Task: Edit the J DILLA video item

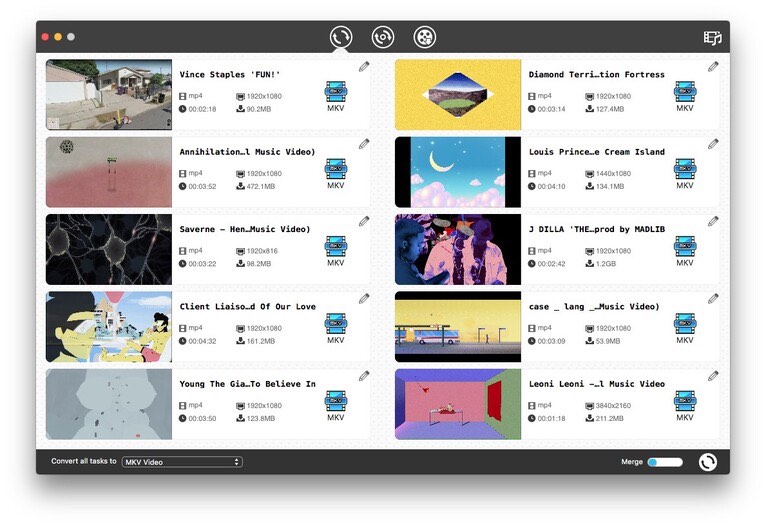Action: pyautogui.click(x=713, y=221)
